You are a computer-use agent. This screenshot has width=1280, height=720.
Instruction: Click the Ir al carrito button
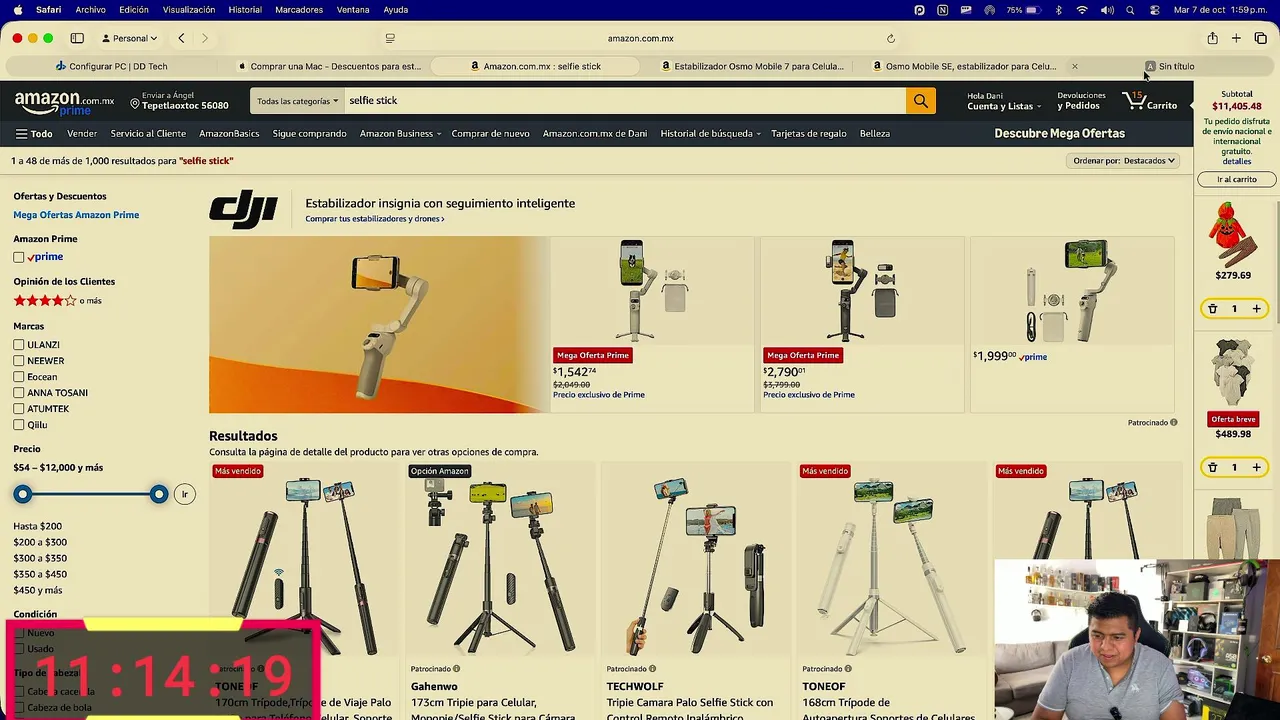pyautogui.click(x=1237, y=179)
